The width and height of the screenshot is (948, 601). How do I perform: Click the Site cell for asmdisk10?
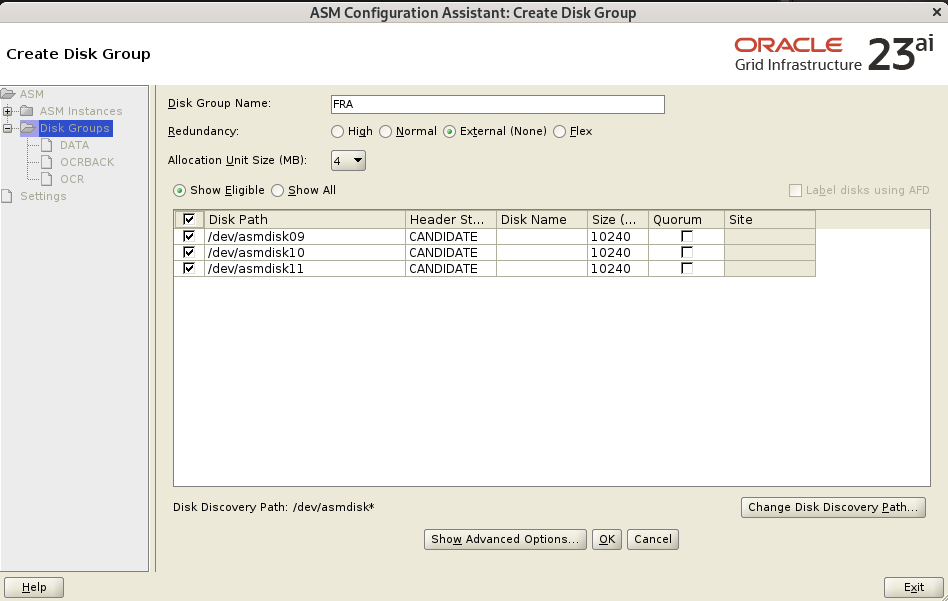click(x=770, y=253)
